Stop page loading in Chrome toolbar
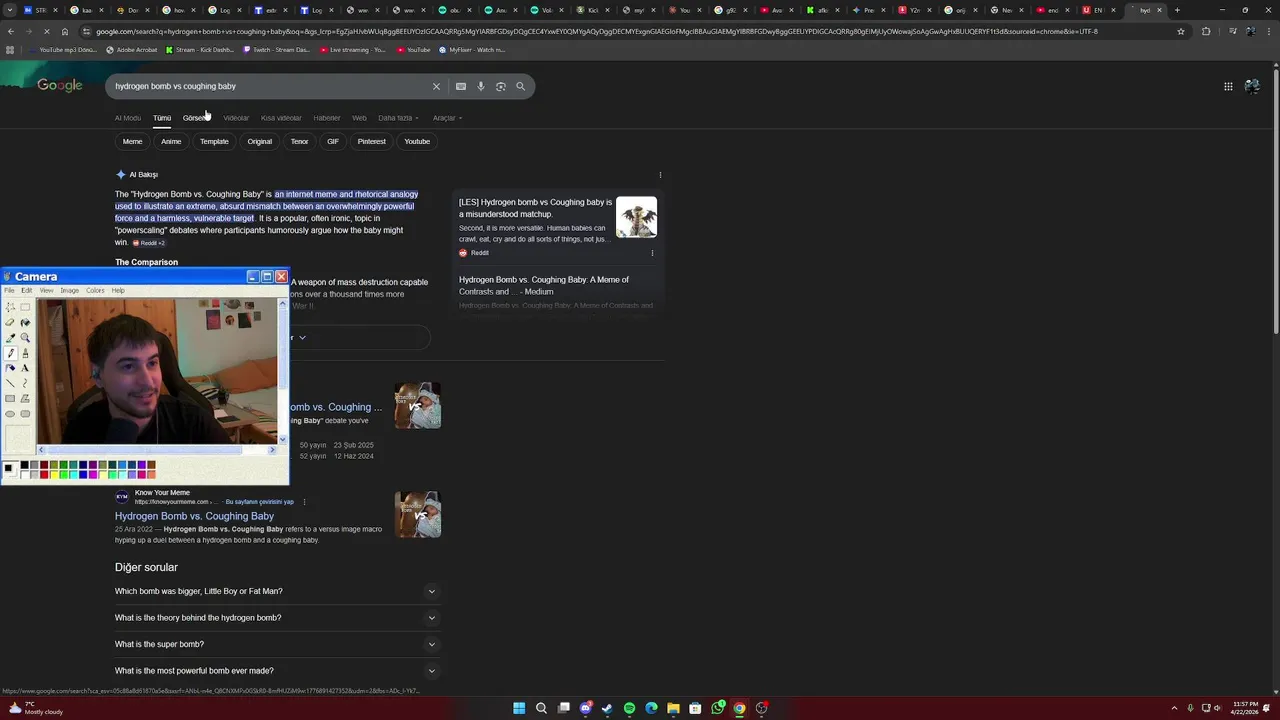1280x720 pixels. click(x=47, y=31)
